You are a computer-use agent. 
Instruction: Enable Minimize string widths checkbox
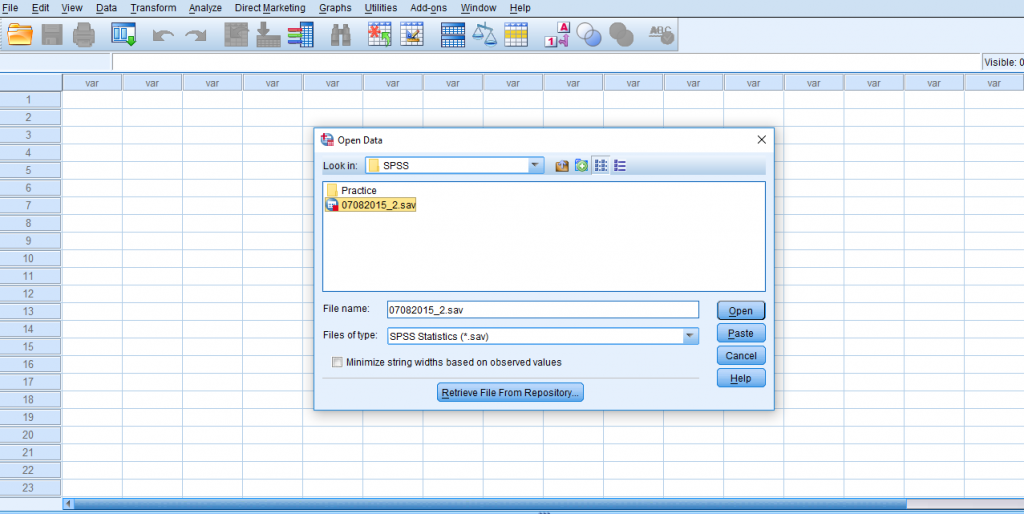pos(337,362)
